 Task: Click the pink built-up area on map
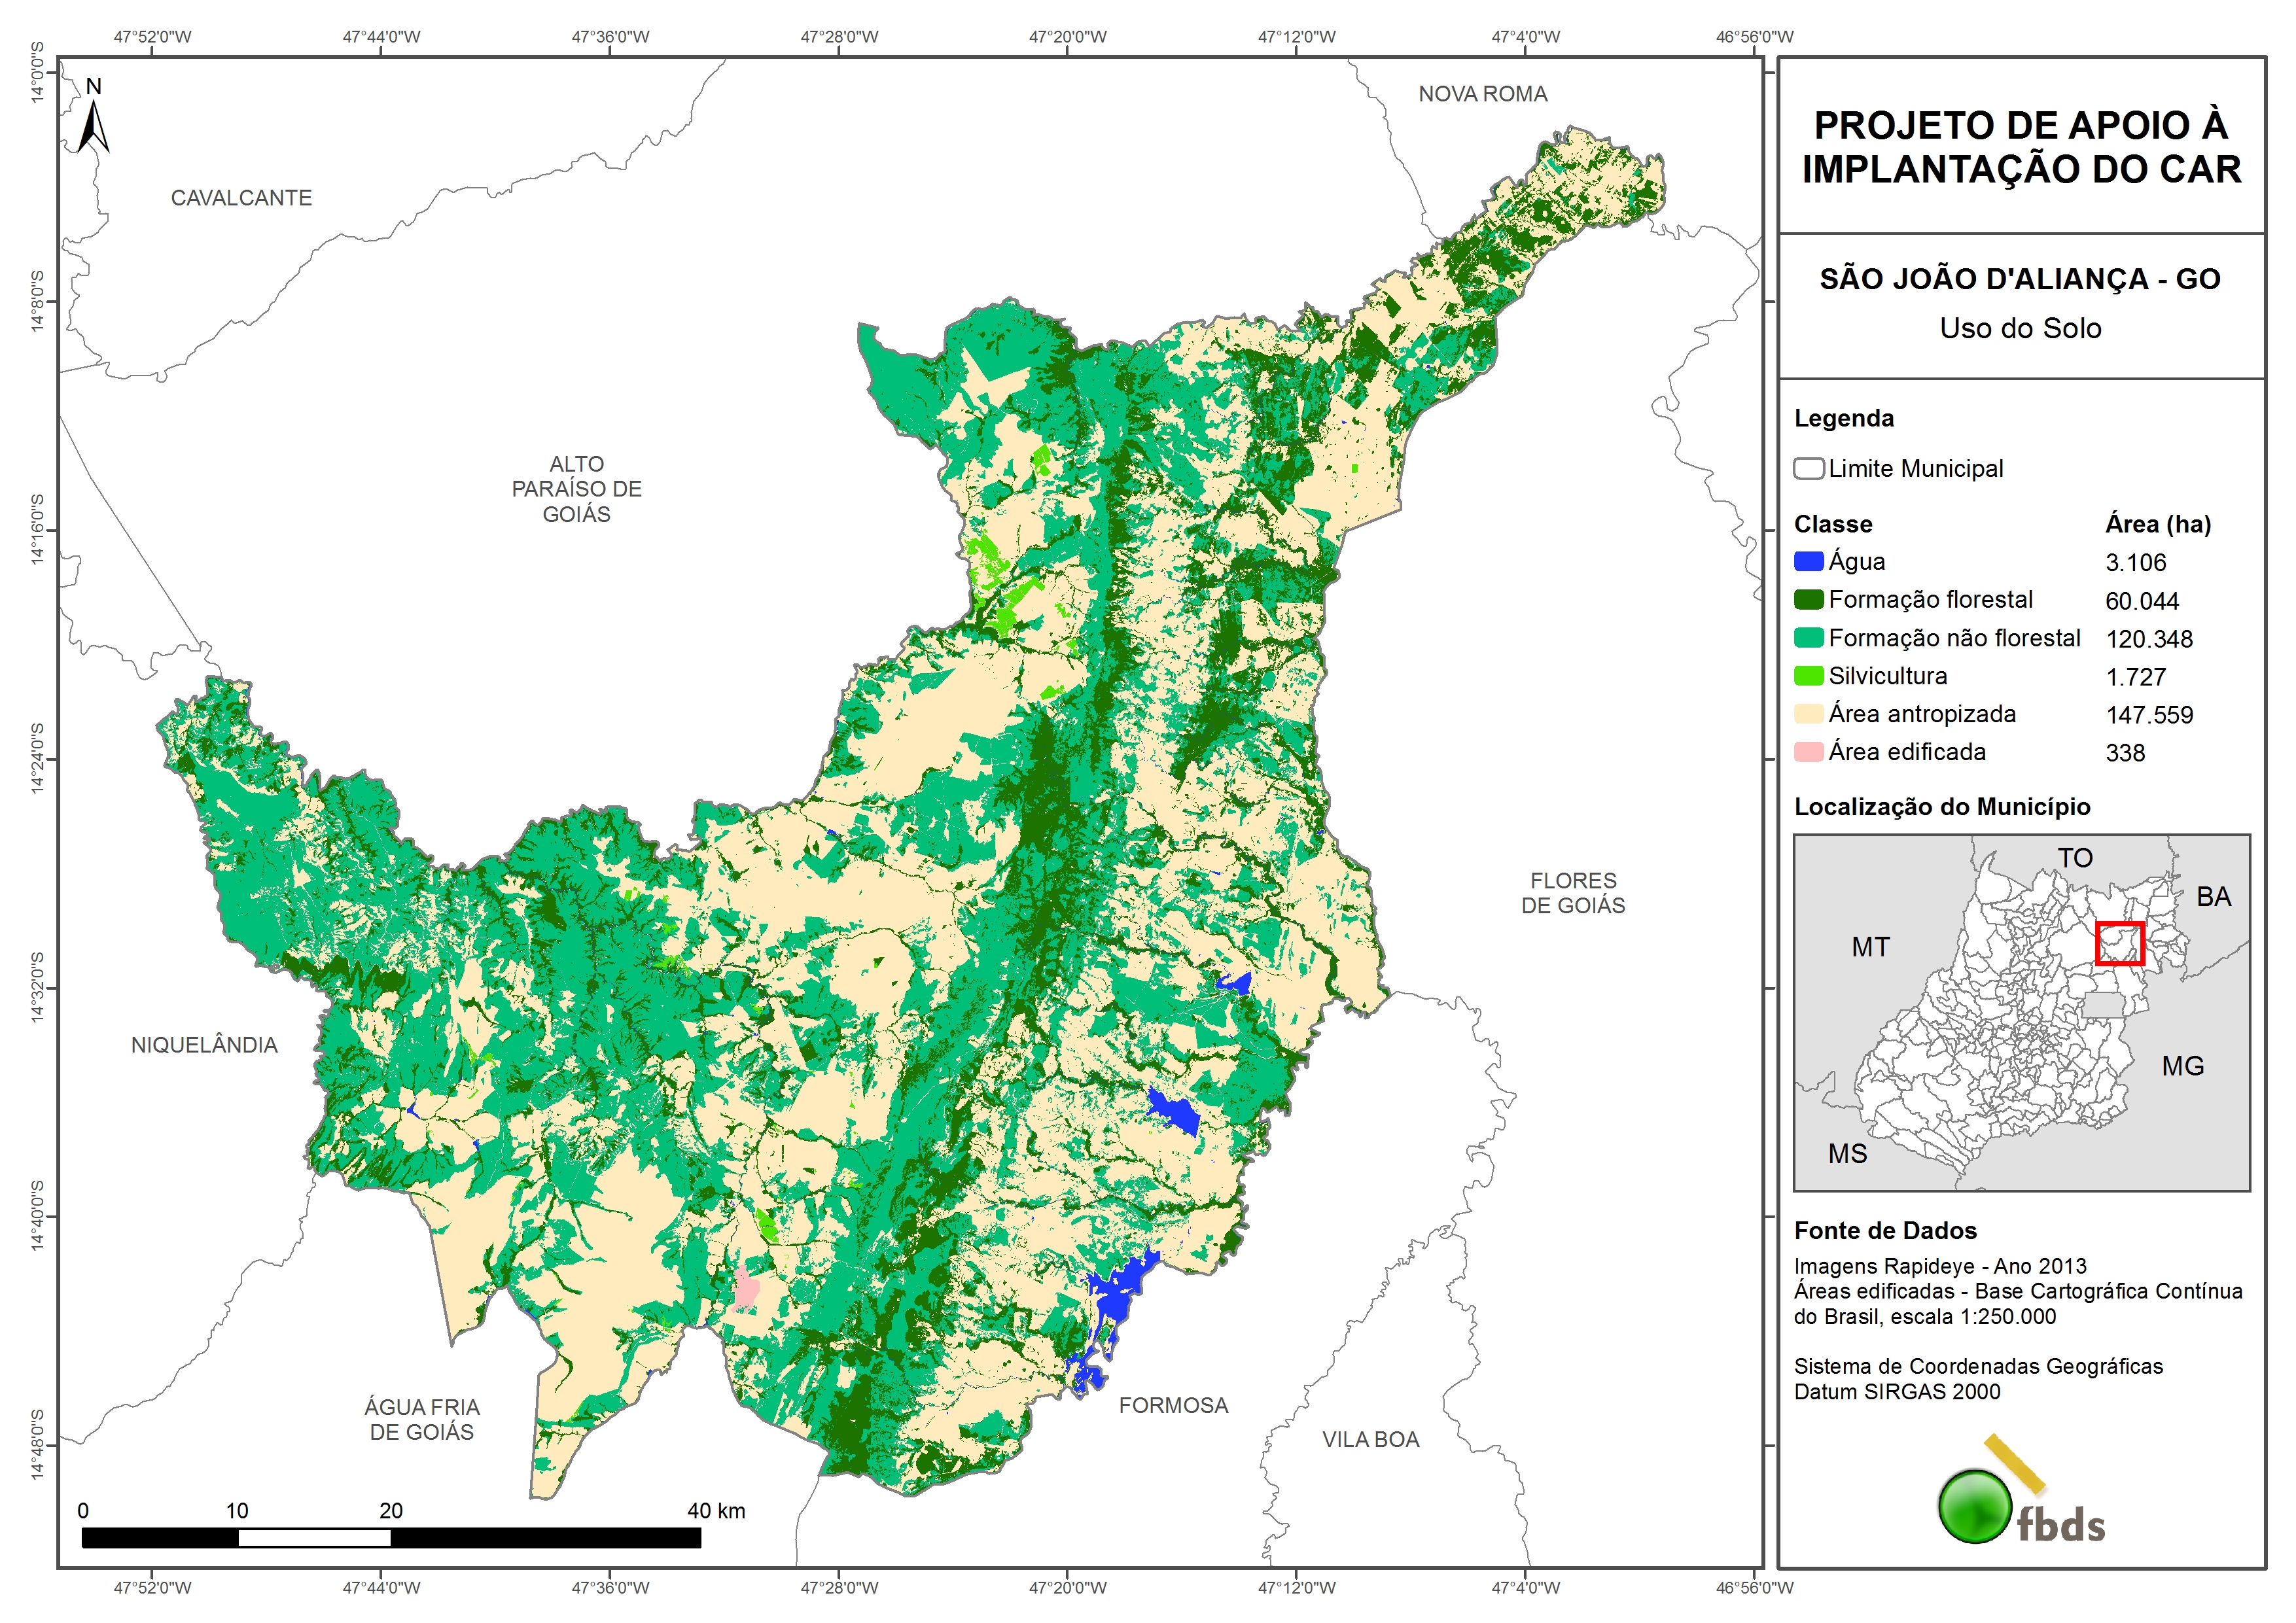(746, 1291)
